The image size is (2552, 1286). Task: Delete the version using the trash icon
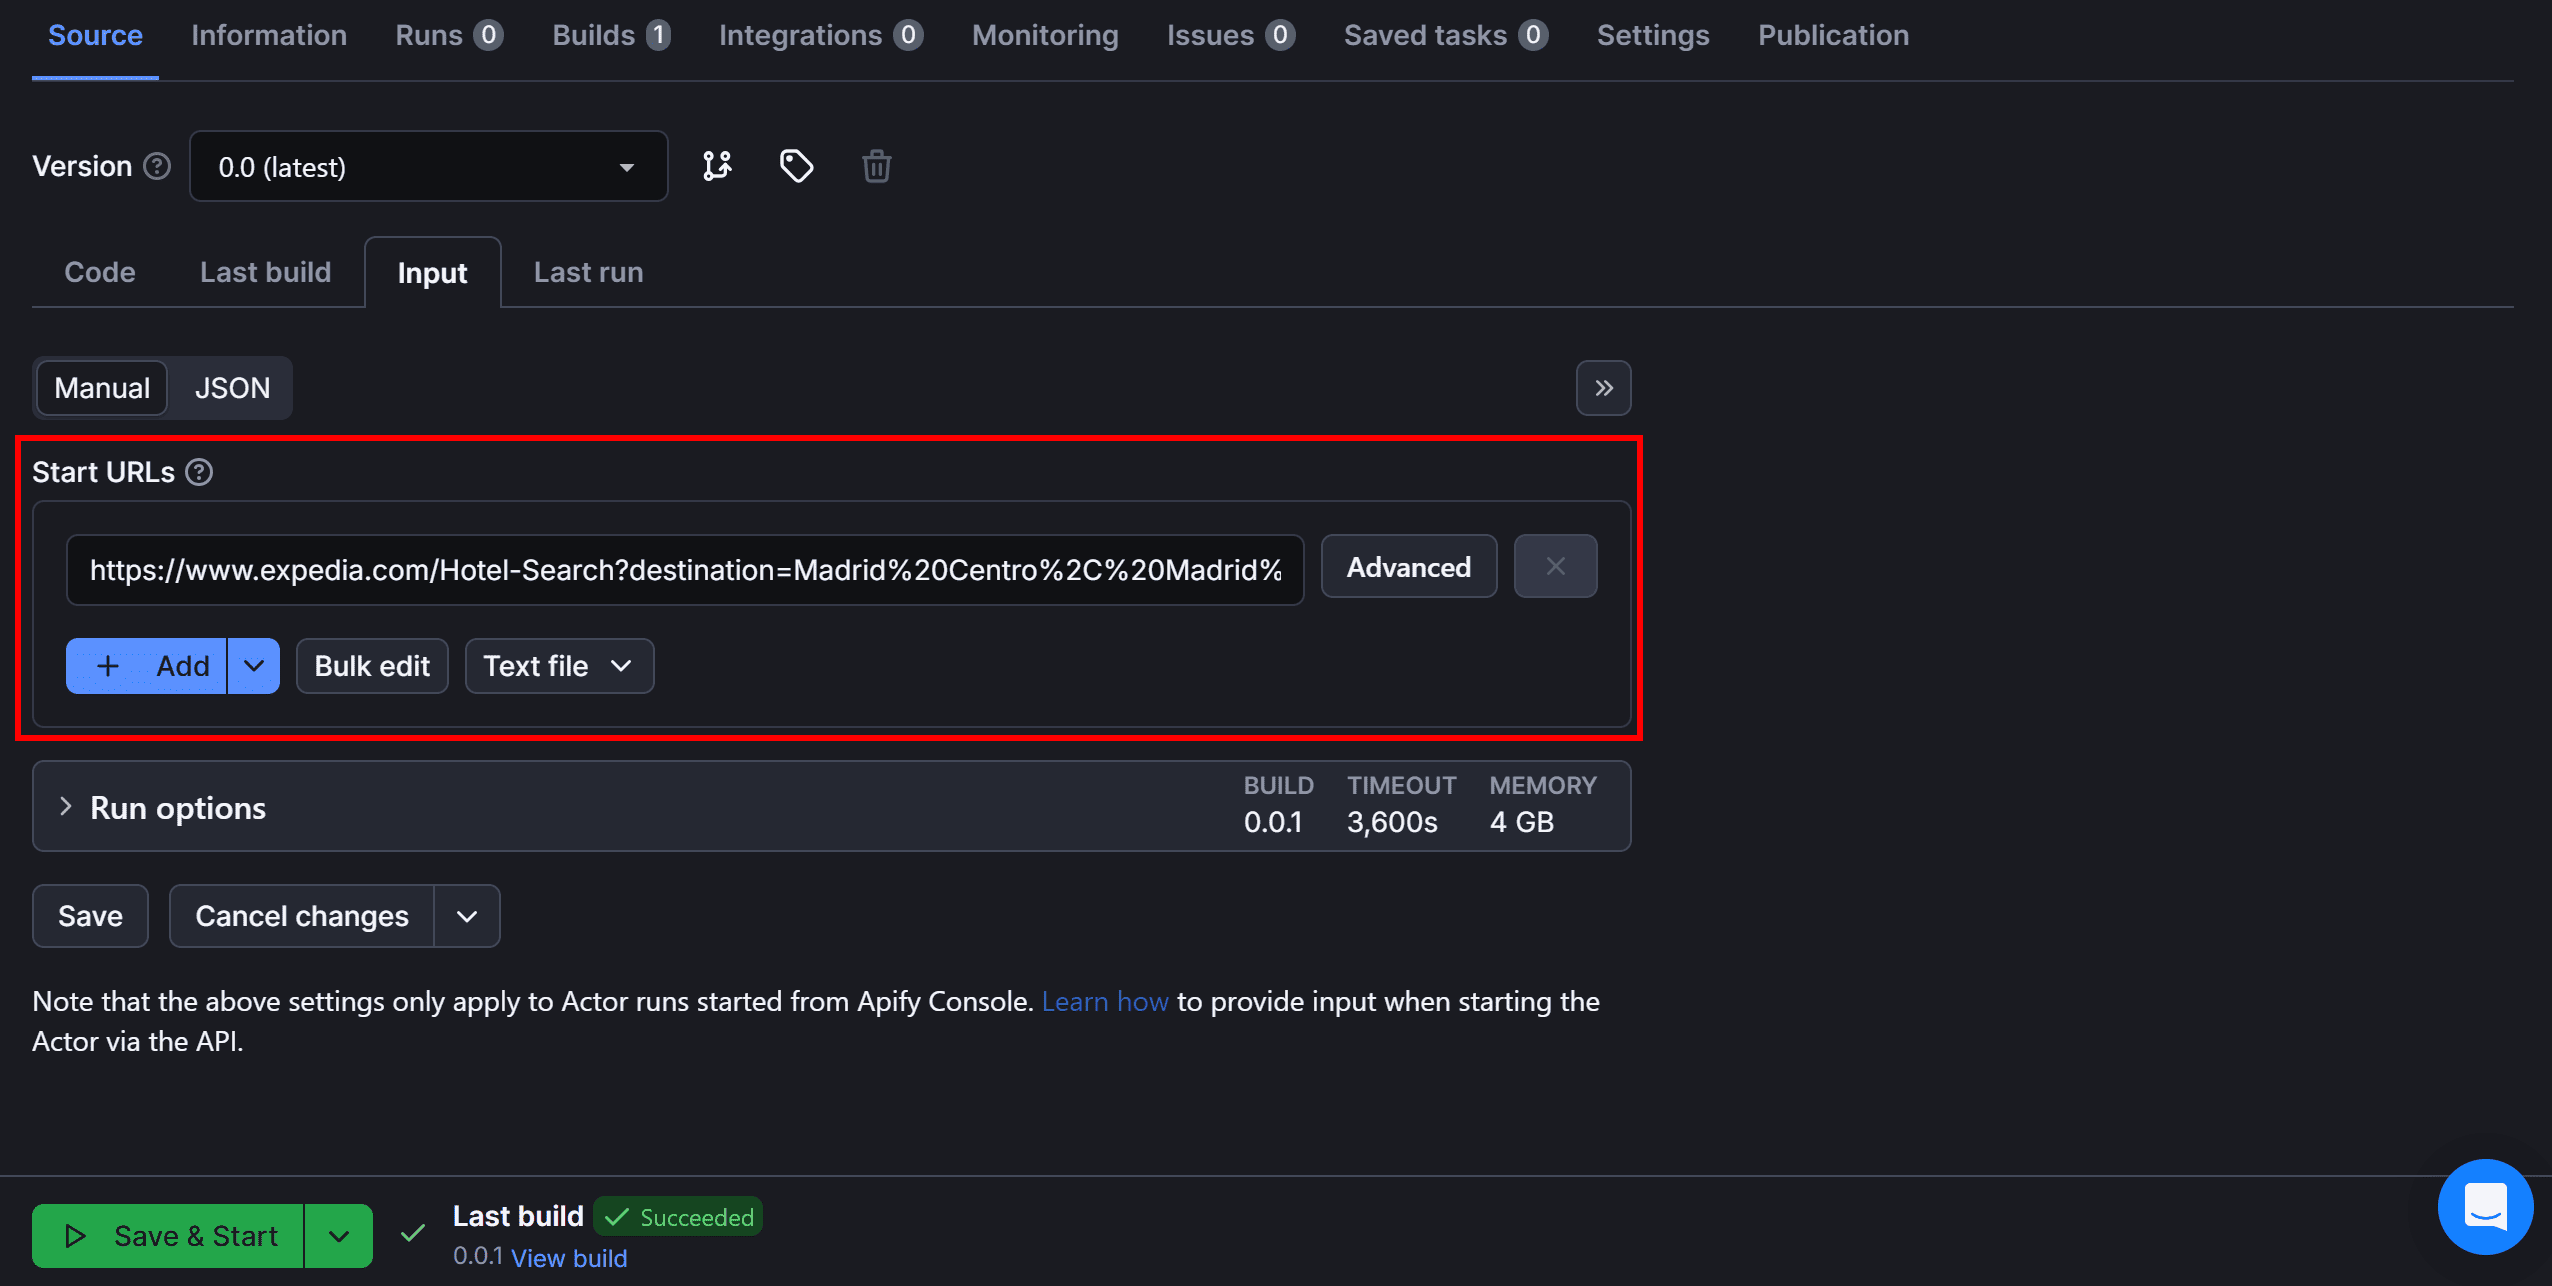876,166
